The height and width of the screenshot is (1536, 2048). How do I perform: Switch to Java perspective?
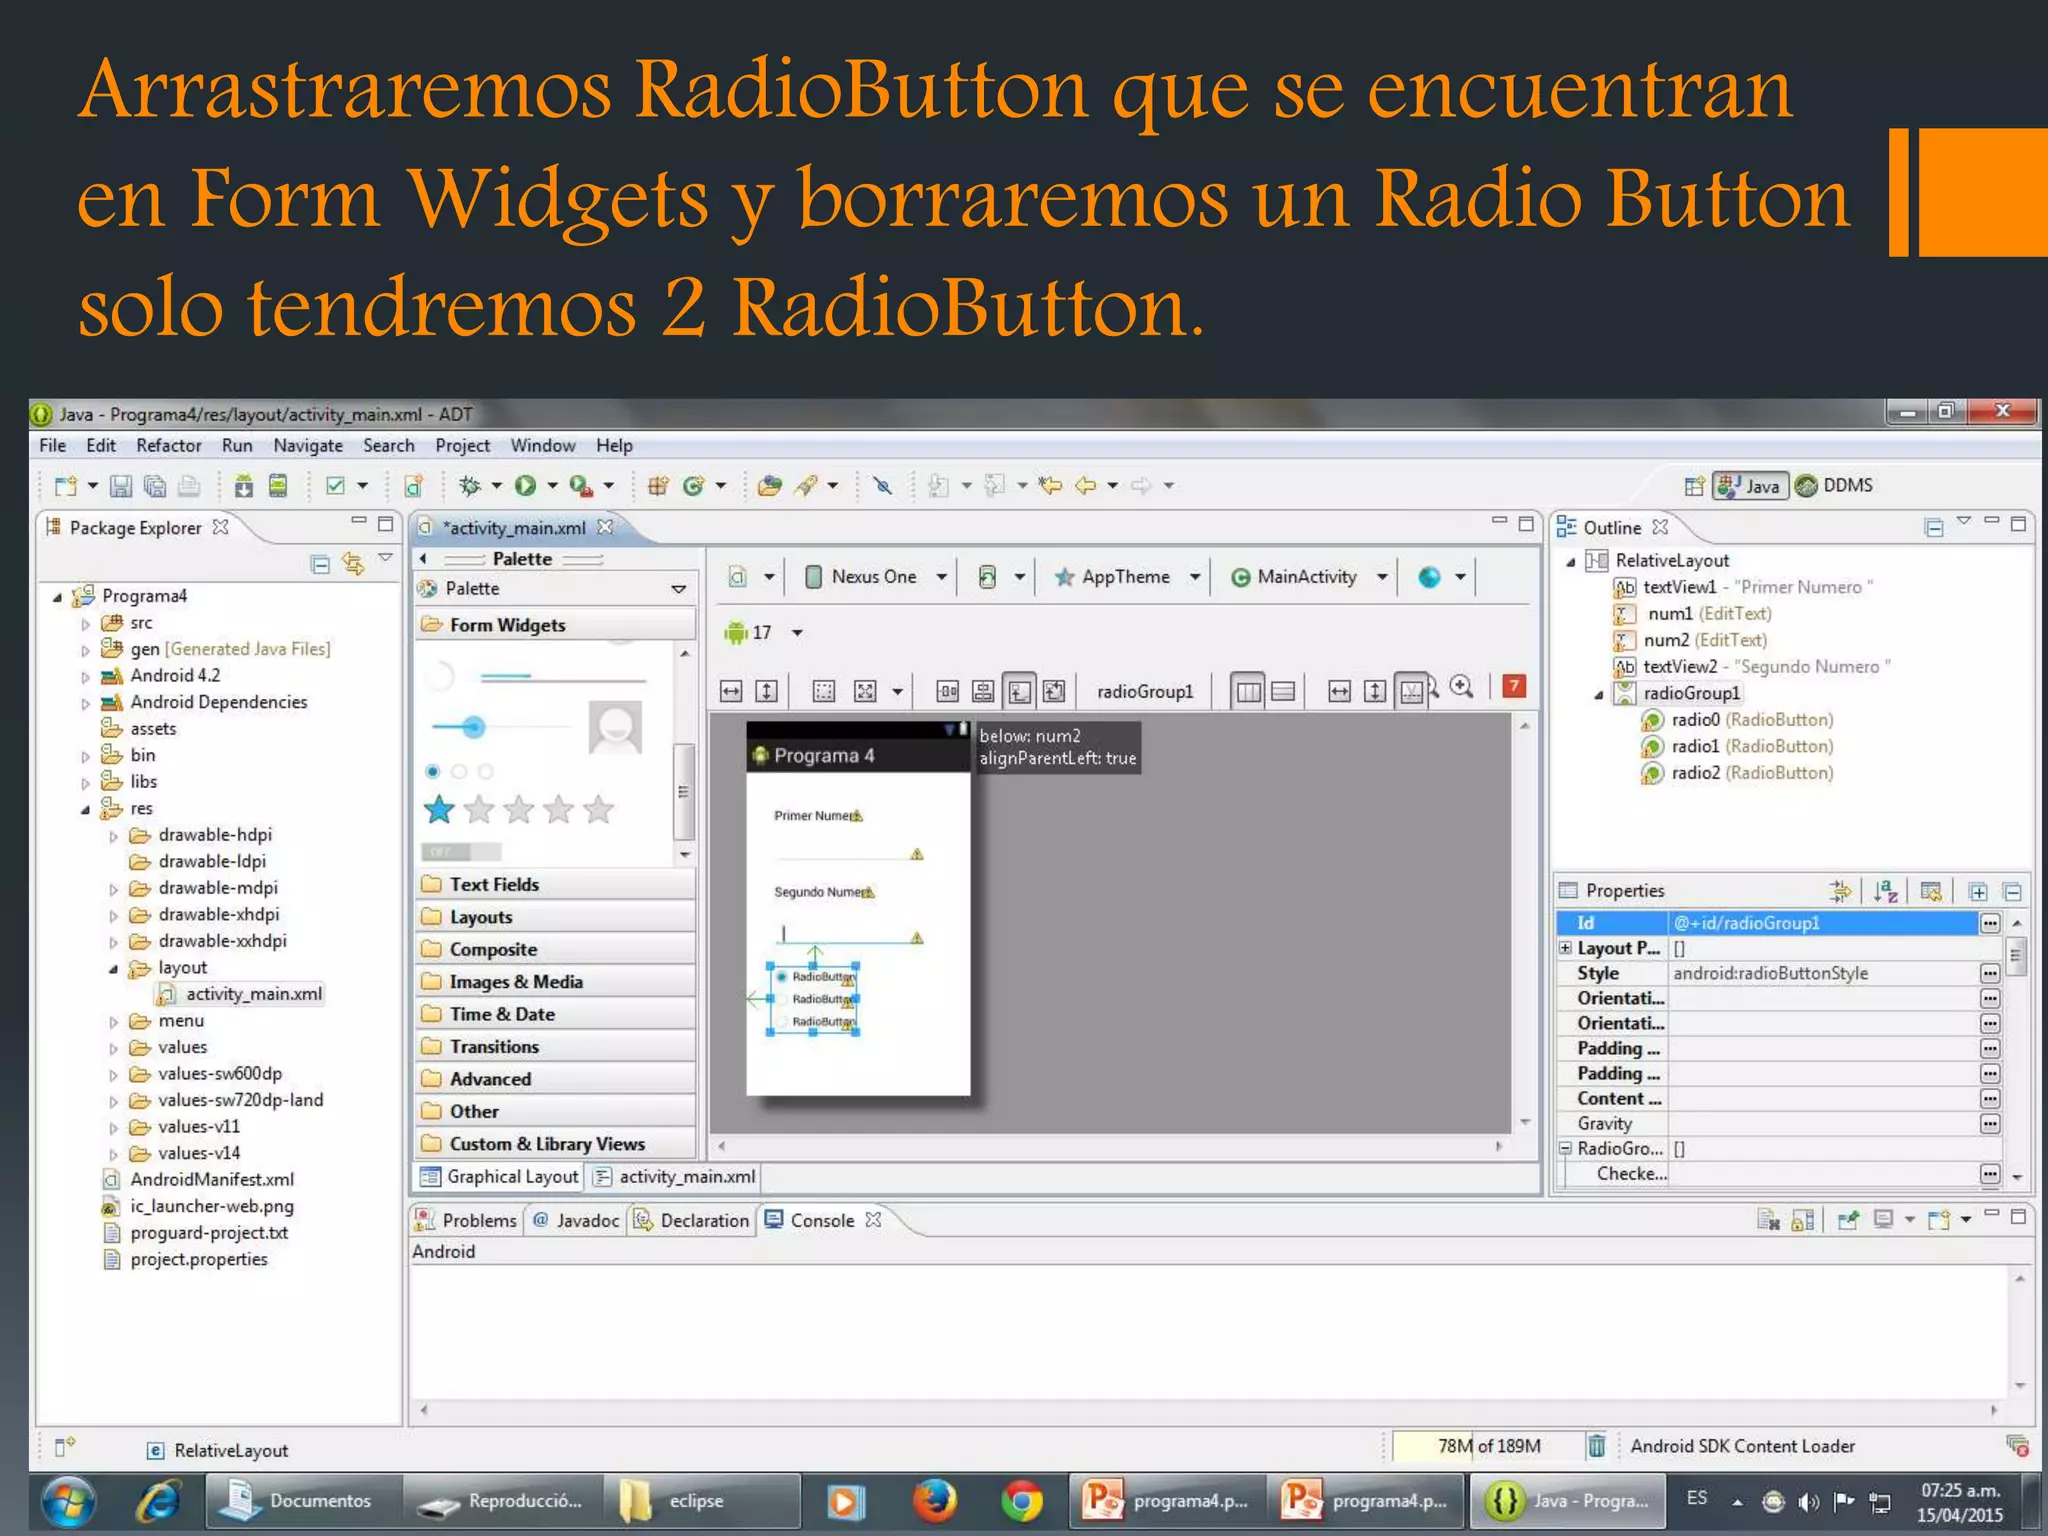pos(1750,486)
